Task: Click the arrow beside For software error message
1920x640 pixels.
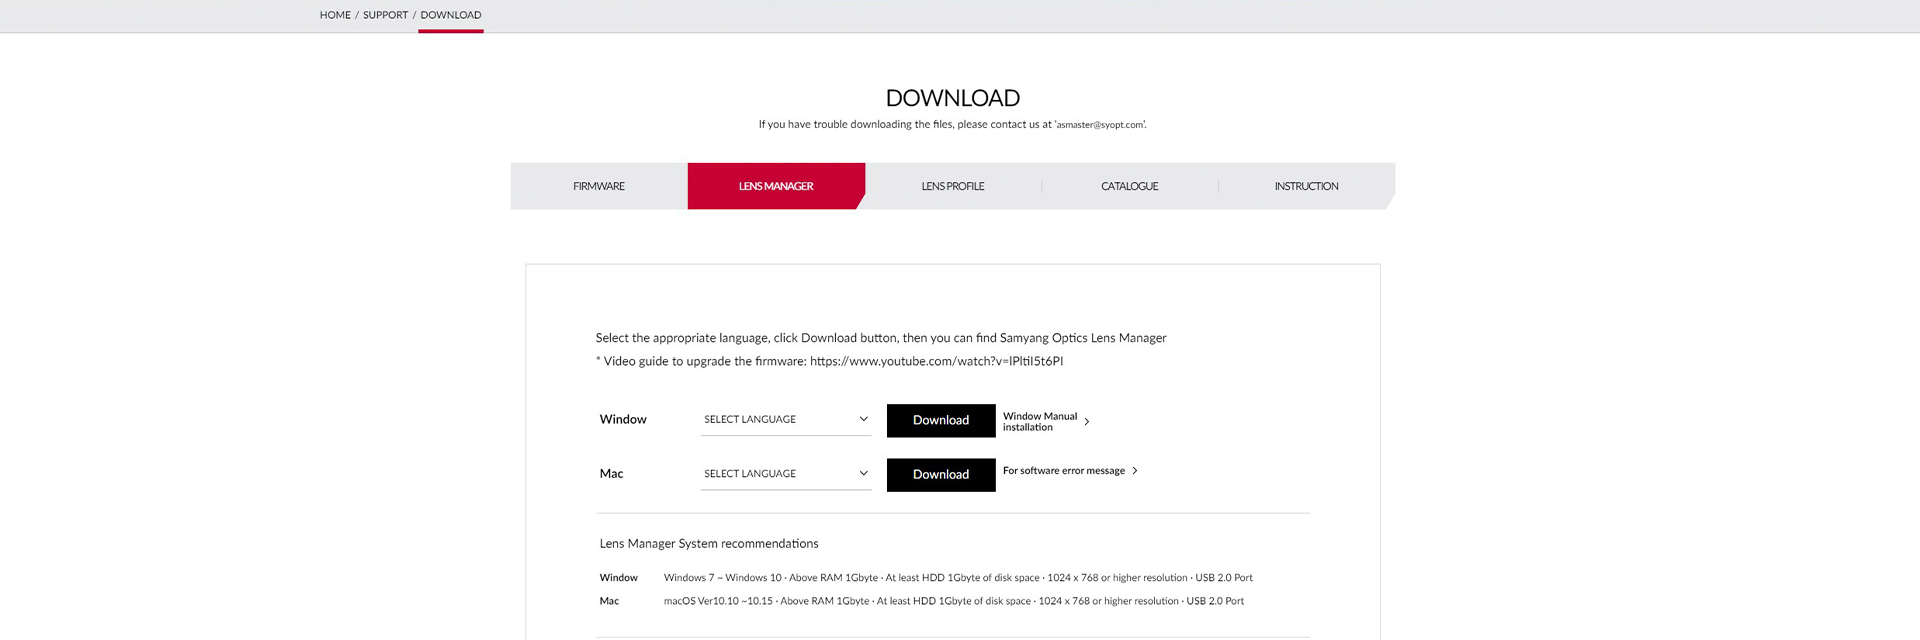Action: point(1135,471)
